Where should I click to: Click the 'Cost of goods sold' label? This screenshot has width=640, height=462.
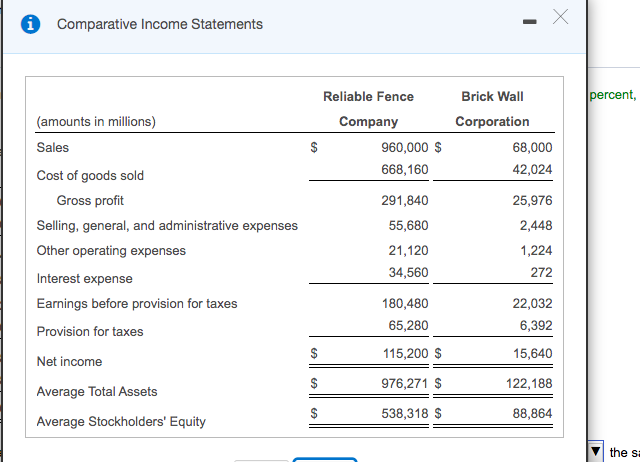pos(90,175)
